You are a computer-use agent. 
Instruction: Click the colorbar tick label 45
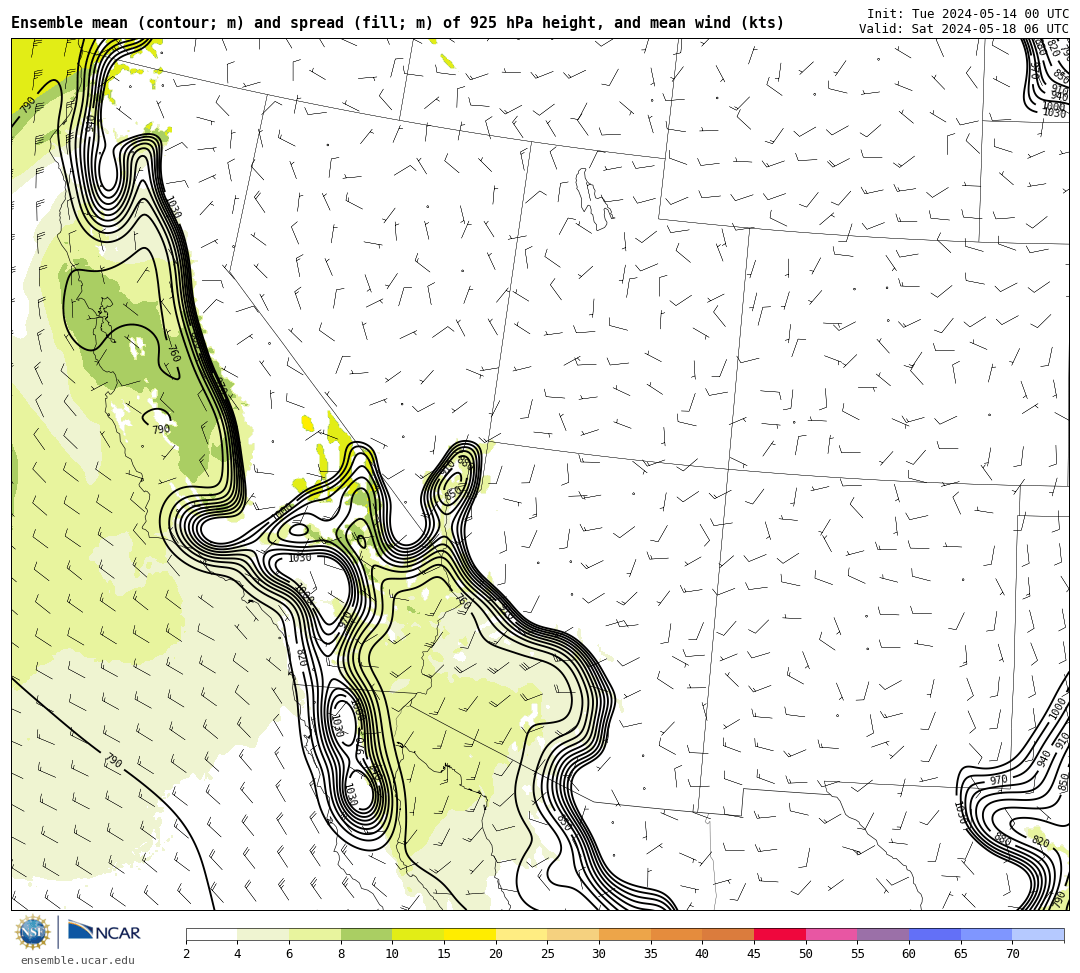click(754, 954)
